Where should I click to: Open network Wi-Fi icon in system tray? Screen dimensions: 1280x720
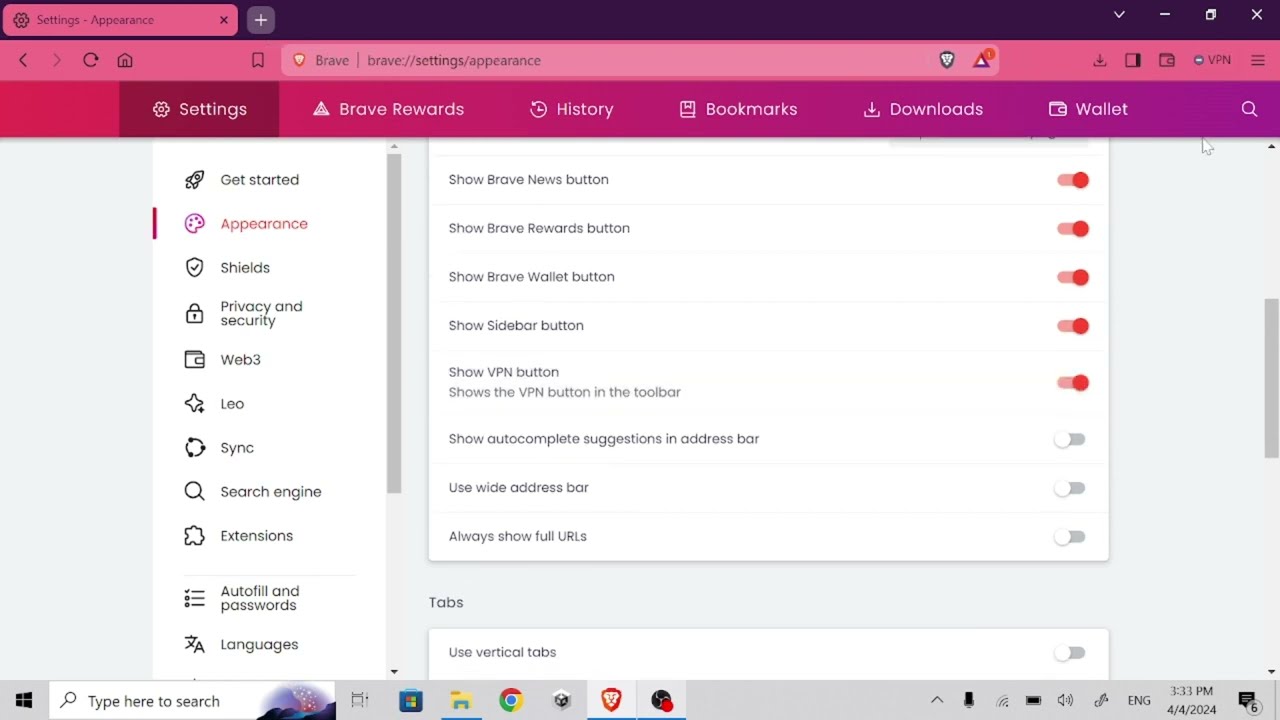pos(1003,701)
